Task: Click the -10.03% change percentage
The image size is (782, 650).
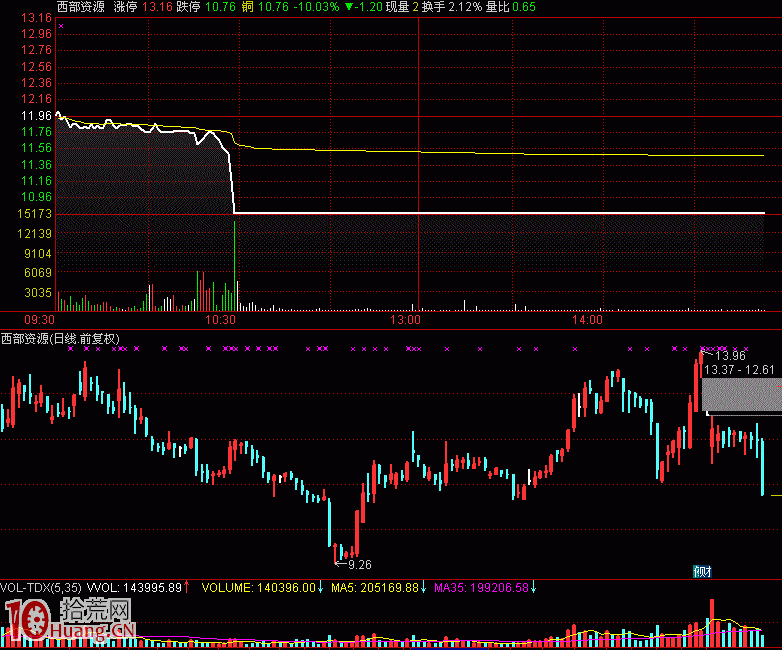Action: [x=316, y=7]
